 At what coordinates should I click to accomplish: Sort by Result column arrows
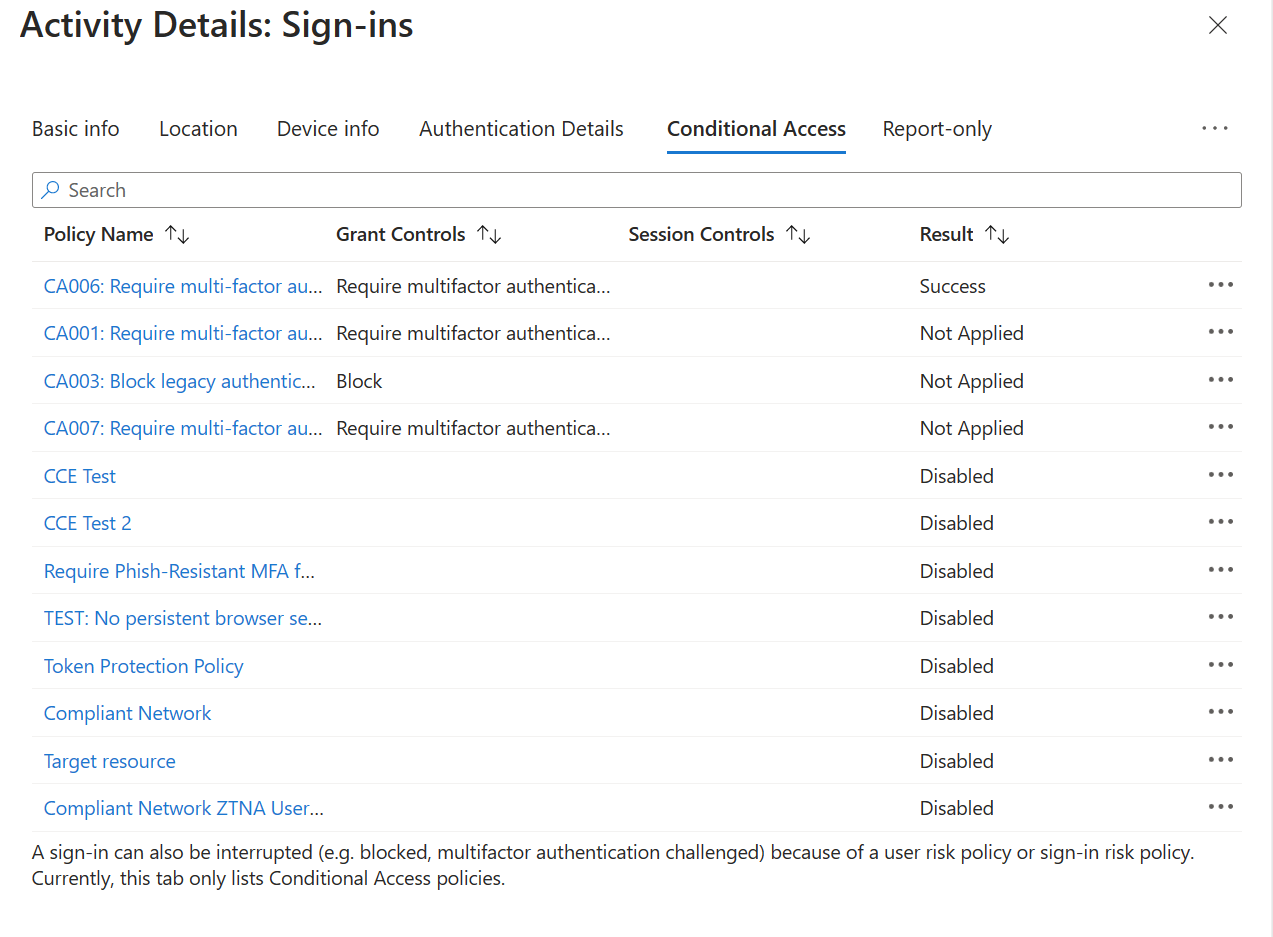pos(997,235)
